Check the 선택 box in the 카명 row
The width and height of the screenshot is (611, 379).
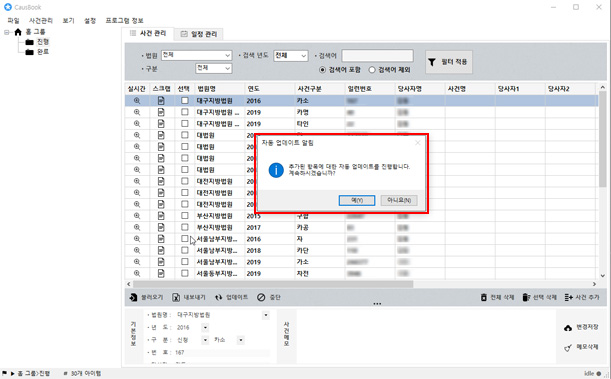(x=185, y=112)
